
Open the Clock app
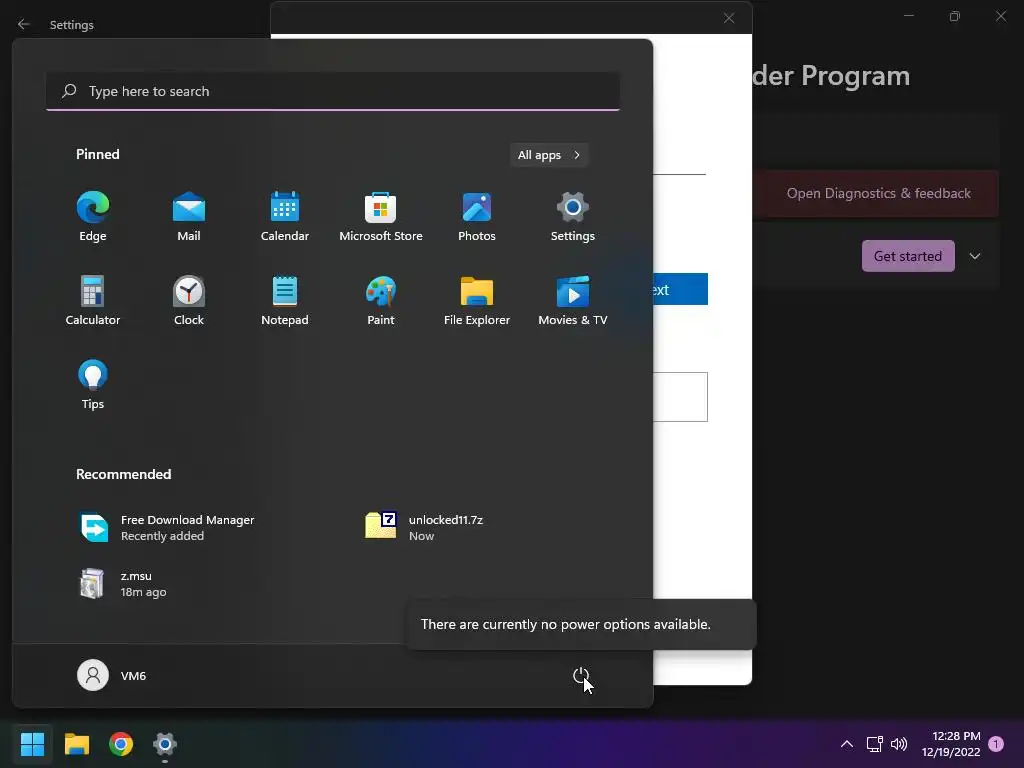(x=189, y=301)
